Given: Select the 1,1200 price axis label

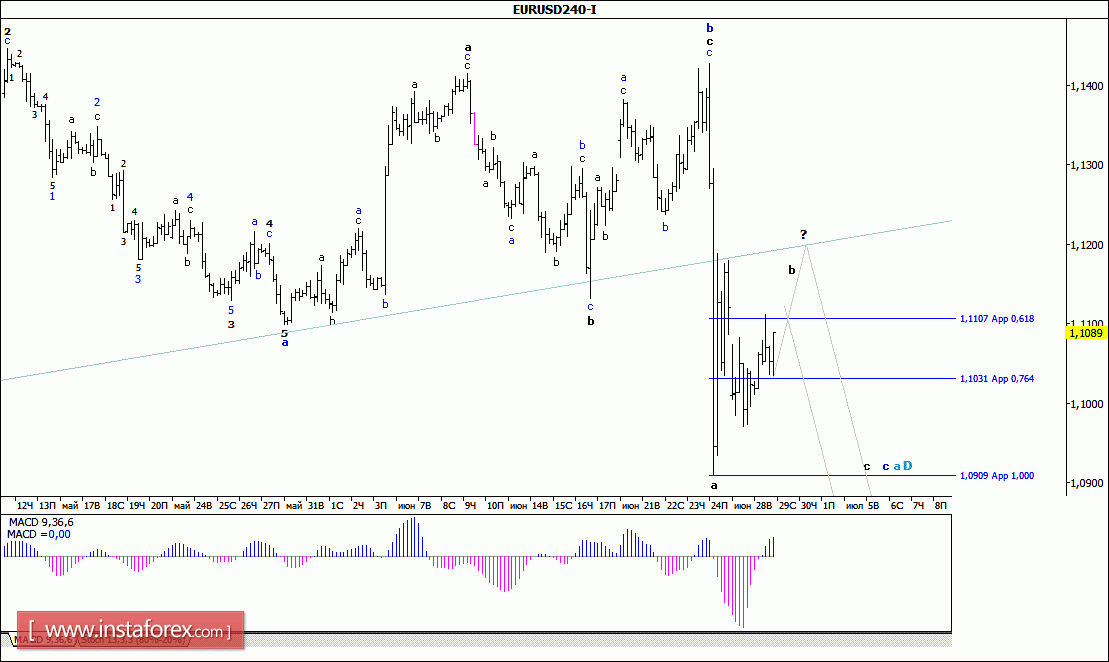Looking at the screenshot, I should (1086, 245).
